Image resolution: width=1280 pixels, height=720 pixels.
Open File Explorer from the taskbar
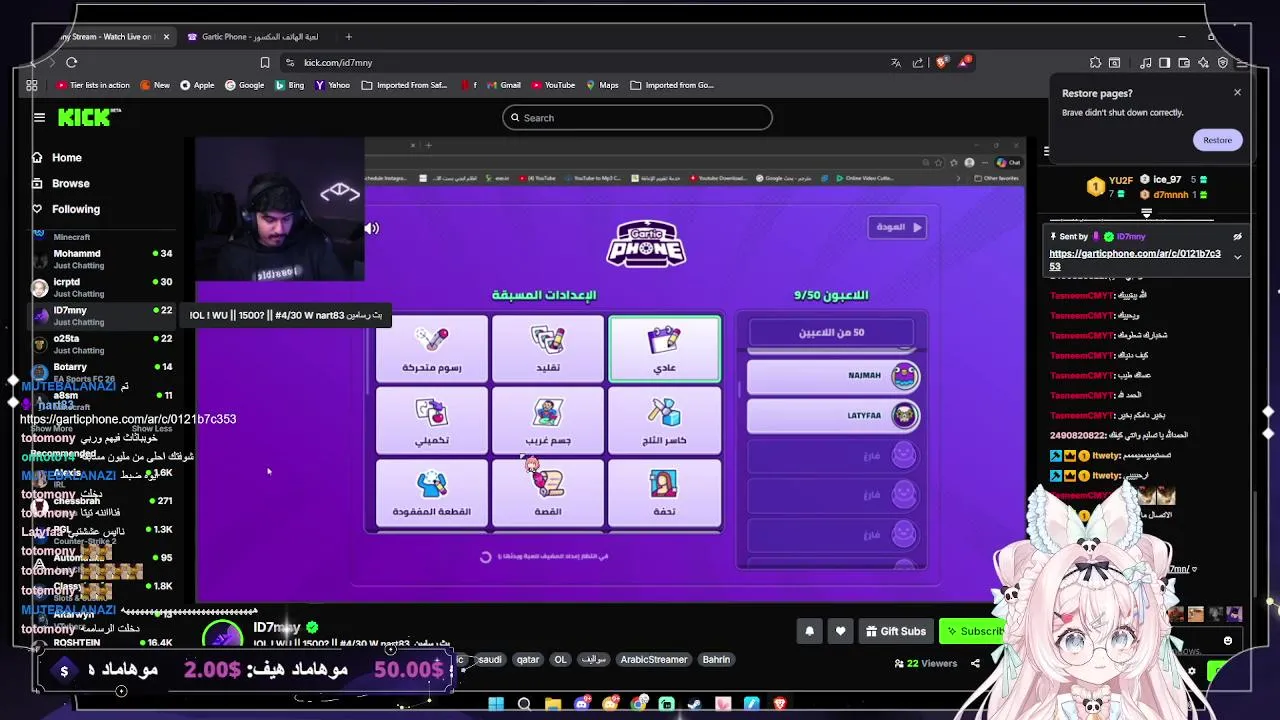553,704
